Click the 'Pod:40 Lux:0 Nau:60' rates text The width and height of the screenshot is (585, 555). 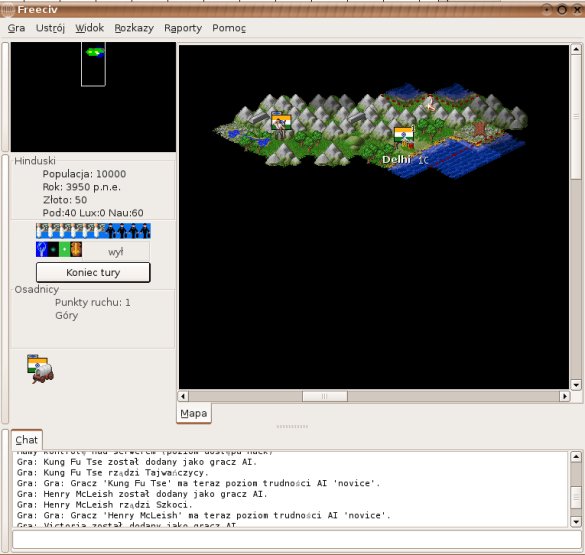93,213
